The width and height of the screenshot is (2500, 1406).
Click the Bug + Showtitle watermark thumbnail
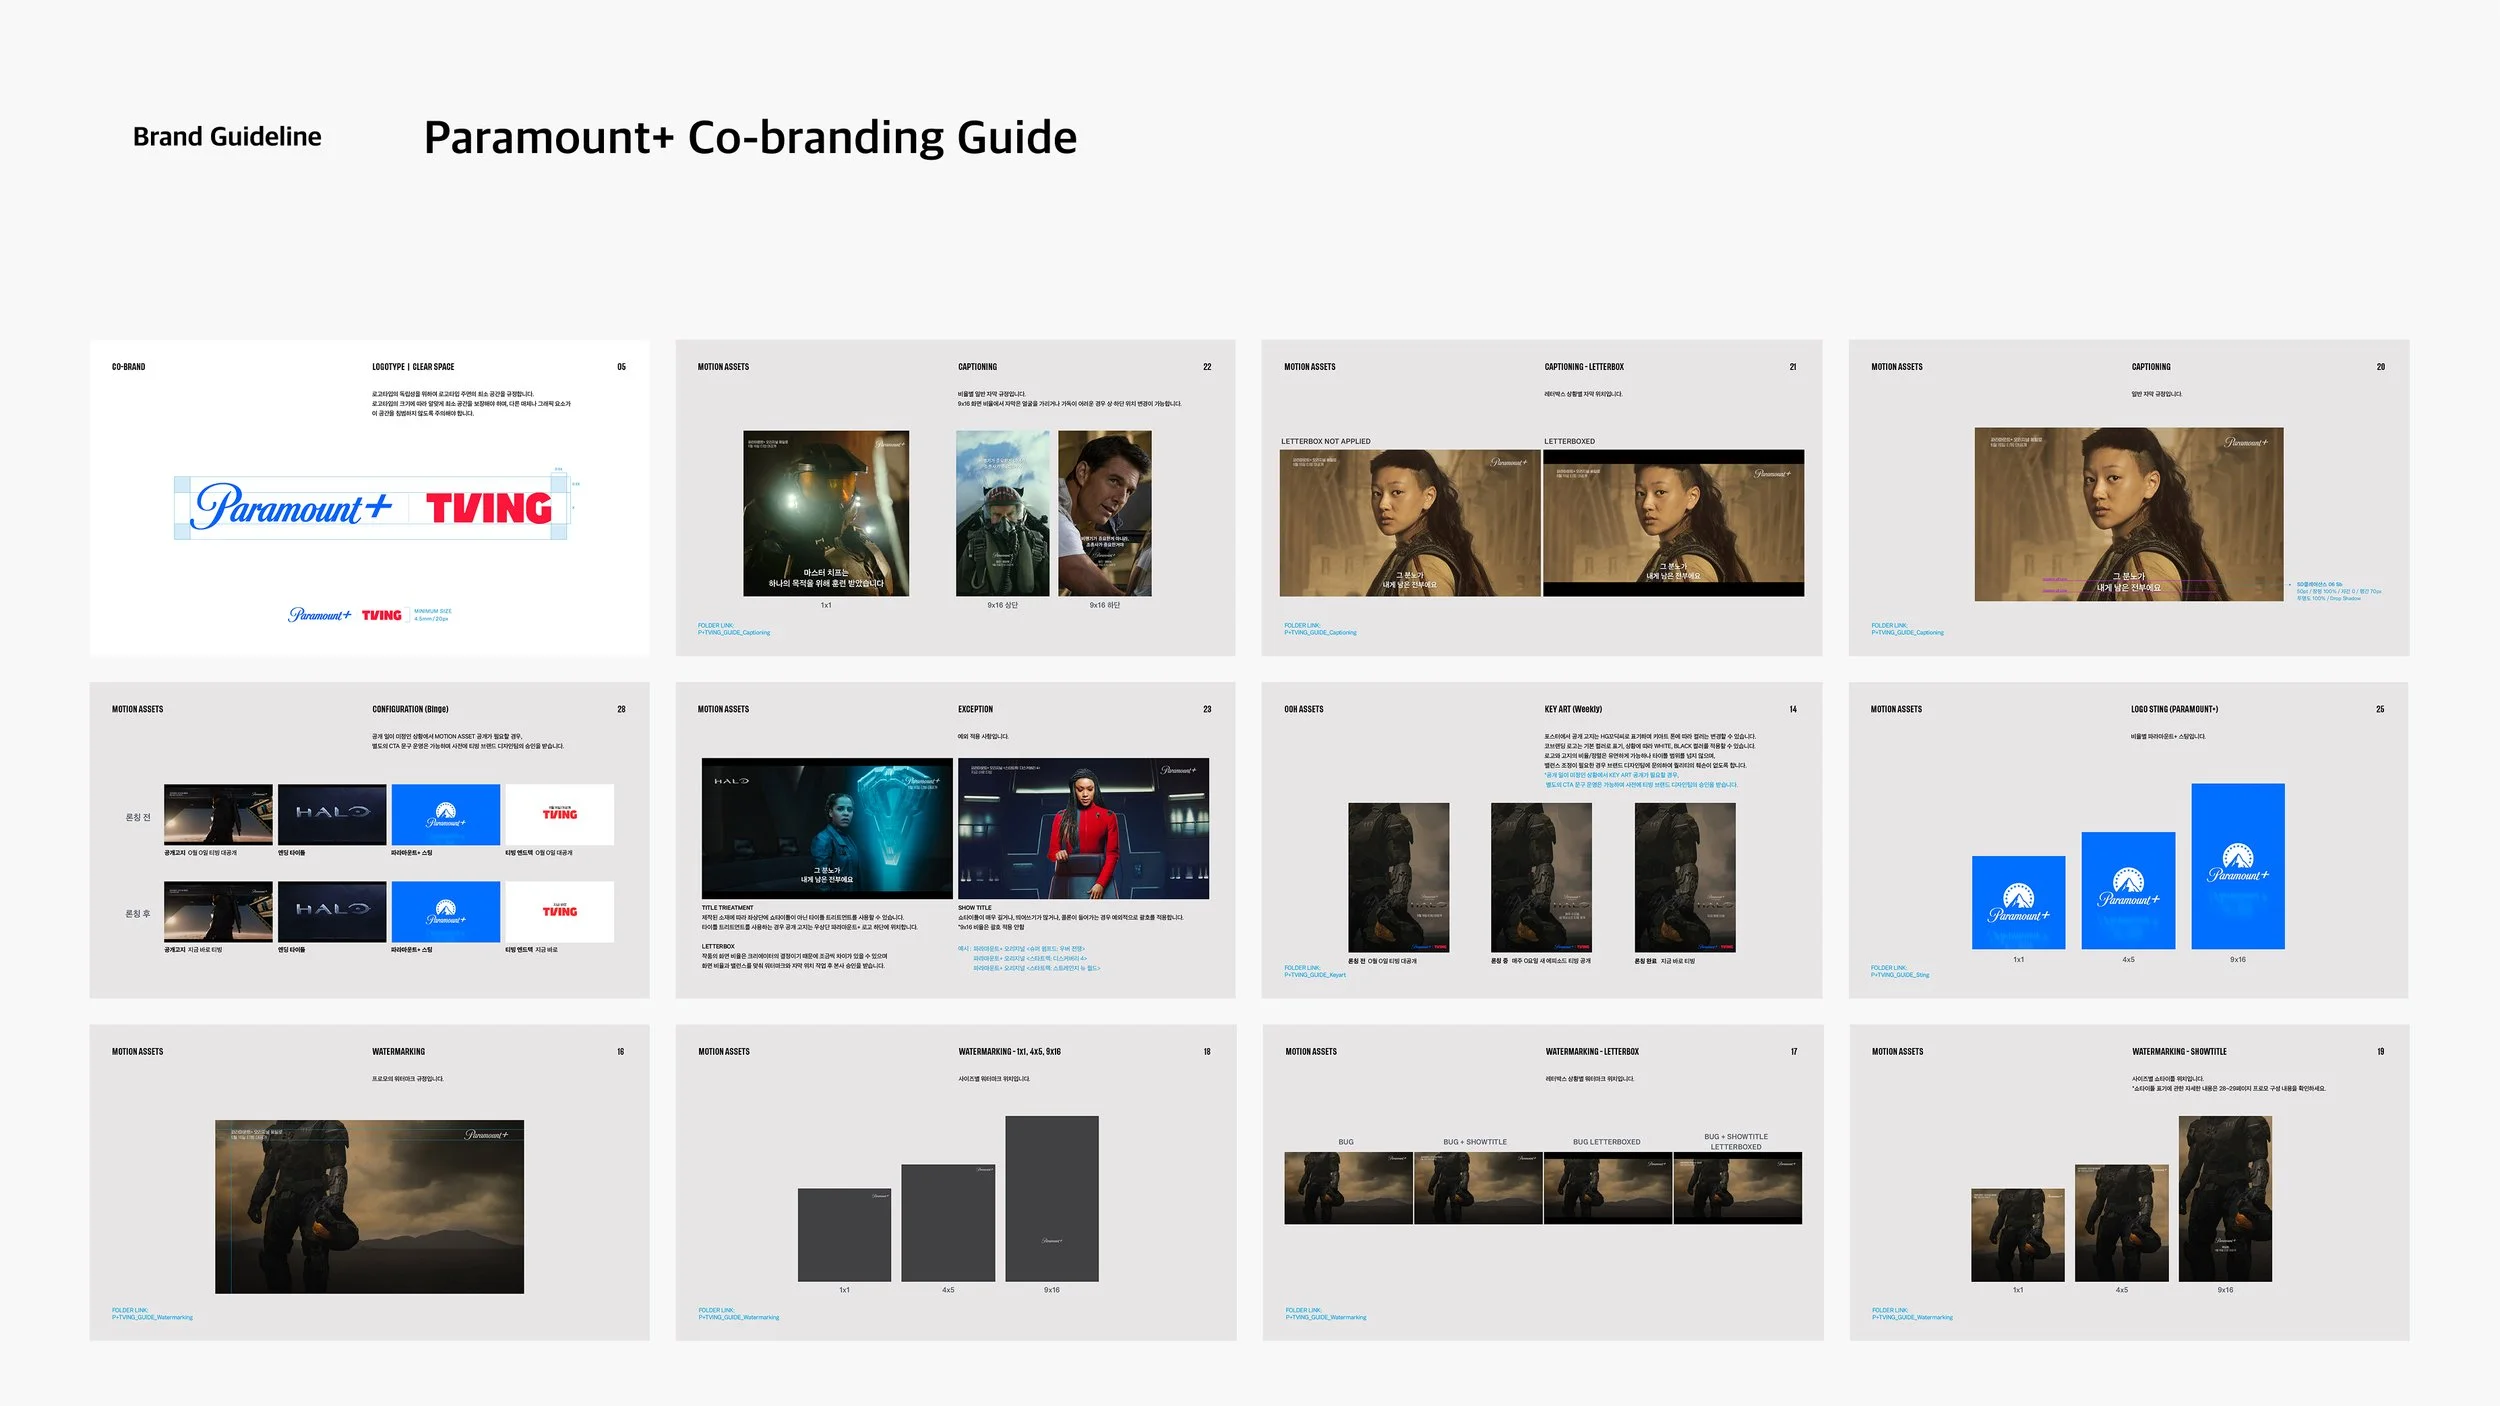(x=1477, y=1188)
